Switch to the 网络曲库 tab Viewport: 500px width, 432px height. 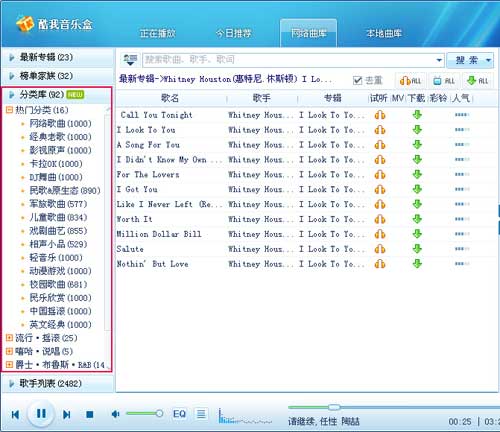[309, 33]
